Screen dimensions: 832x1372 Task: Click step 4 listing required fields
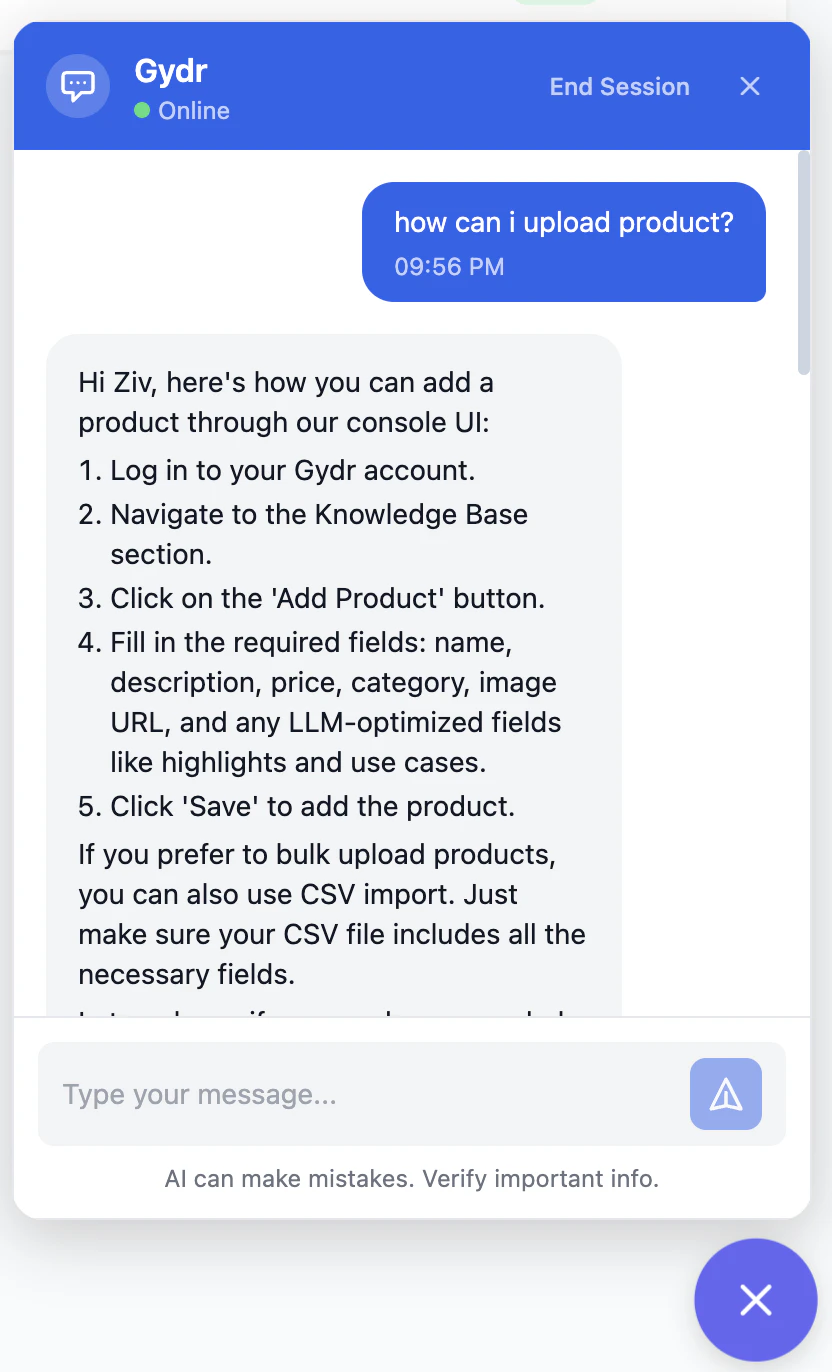pos(320,702)
